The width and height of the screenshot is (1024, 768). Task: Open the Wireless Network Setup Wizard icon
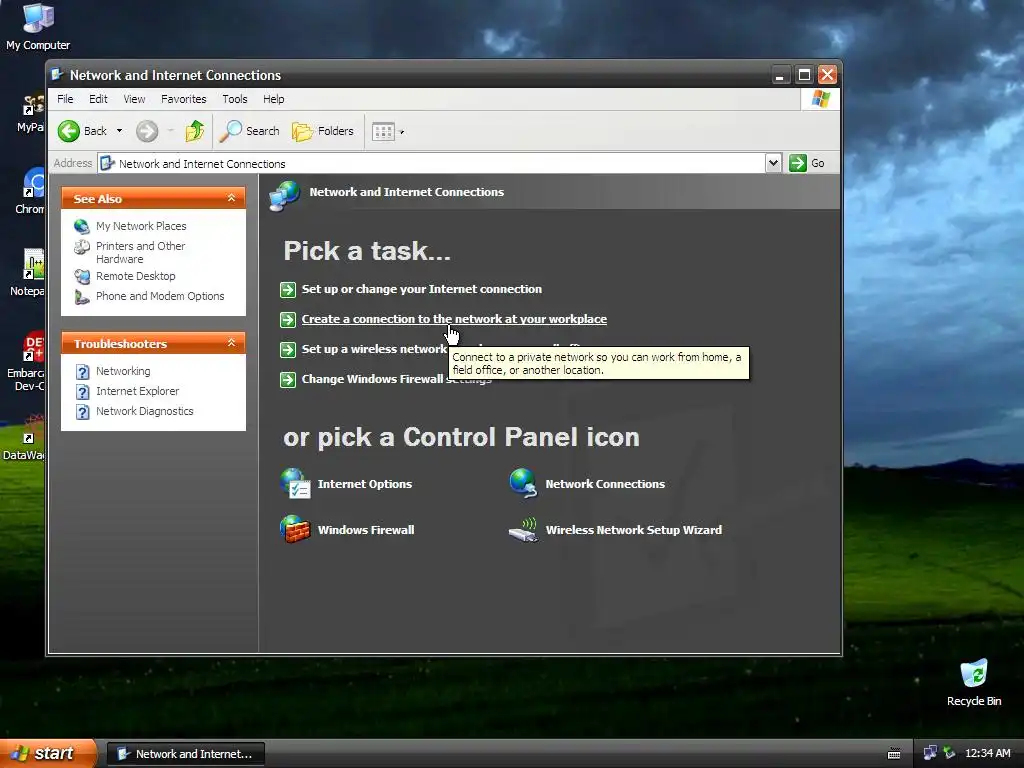[x=523, y=530]
